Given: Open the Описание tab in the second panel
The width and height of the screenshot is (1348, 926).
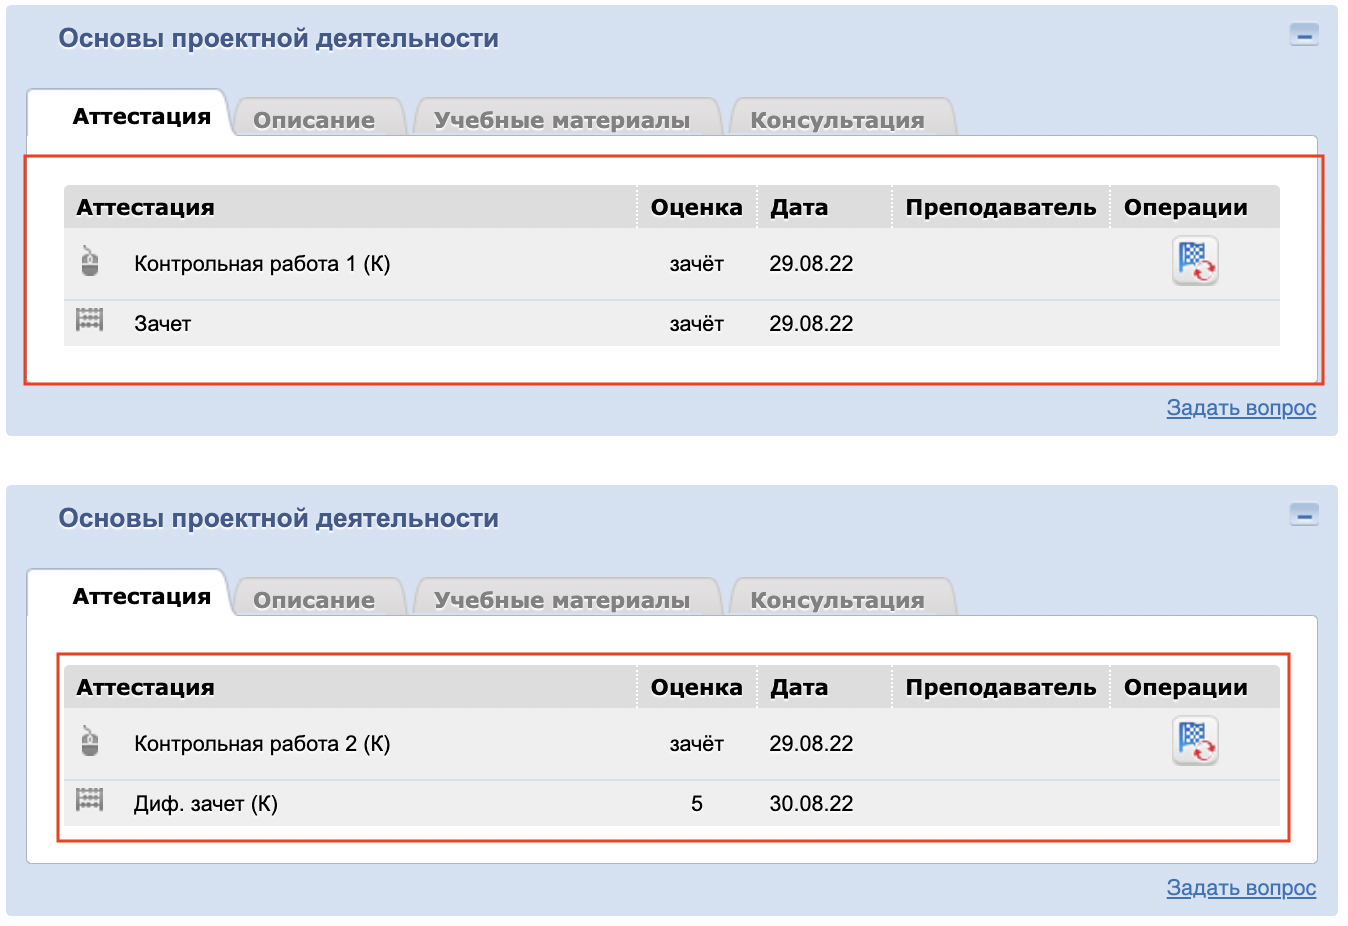Looking at the screenshot, I should point(314,600).
